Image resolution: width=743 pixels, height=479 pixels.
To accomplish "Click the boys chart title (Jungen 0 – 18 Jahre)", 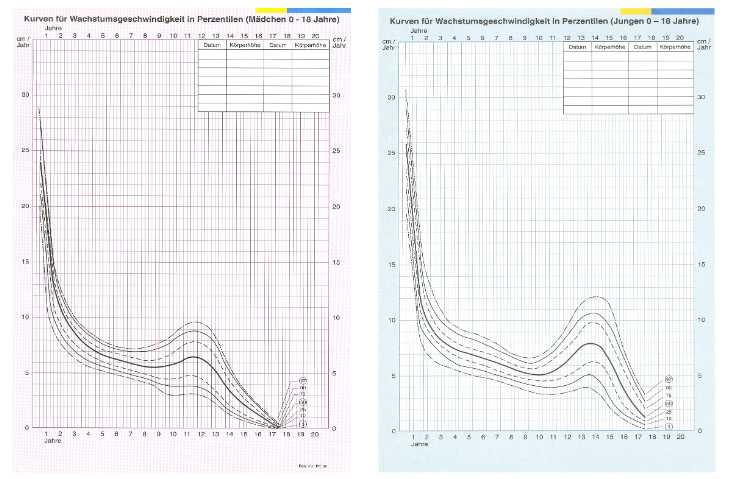I will click(x=543, y=20).
